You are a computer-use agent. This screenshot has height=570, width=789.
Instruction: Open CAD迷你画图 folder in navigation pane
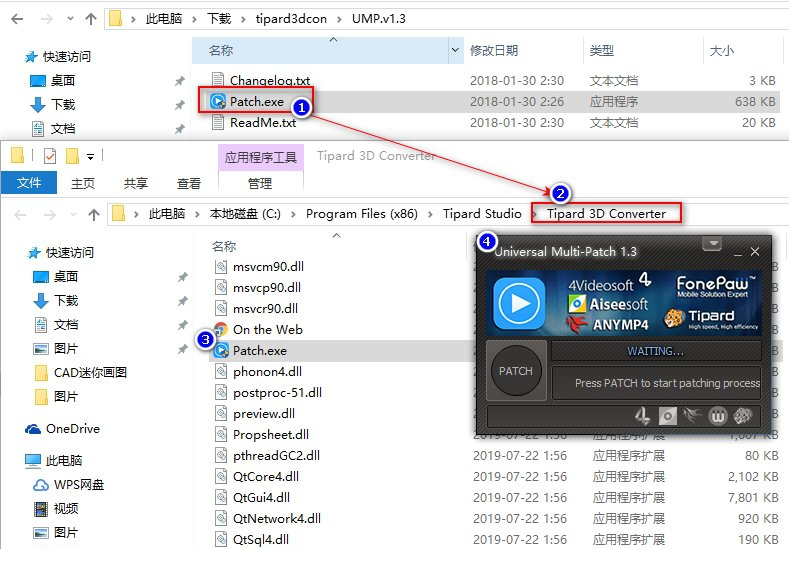[81, 373]
